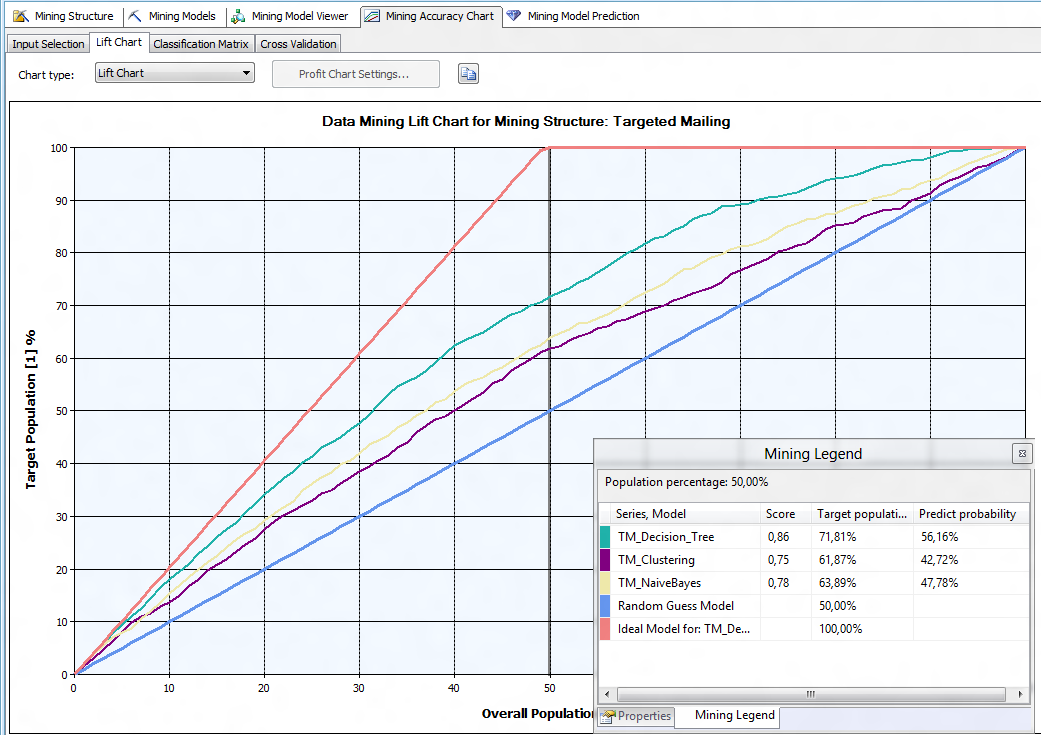The image size is (1041, 735).
Task: Open the Classification Matrix sub-tab
Action: (x=200, y=44)
